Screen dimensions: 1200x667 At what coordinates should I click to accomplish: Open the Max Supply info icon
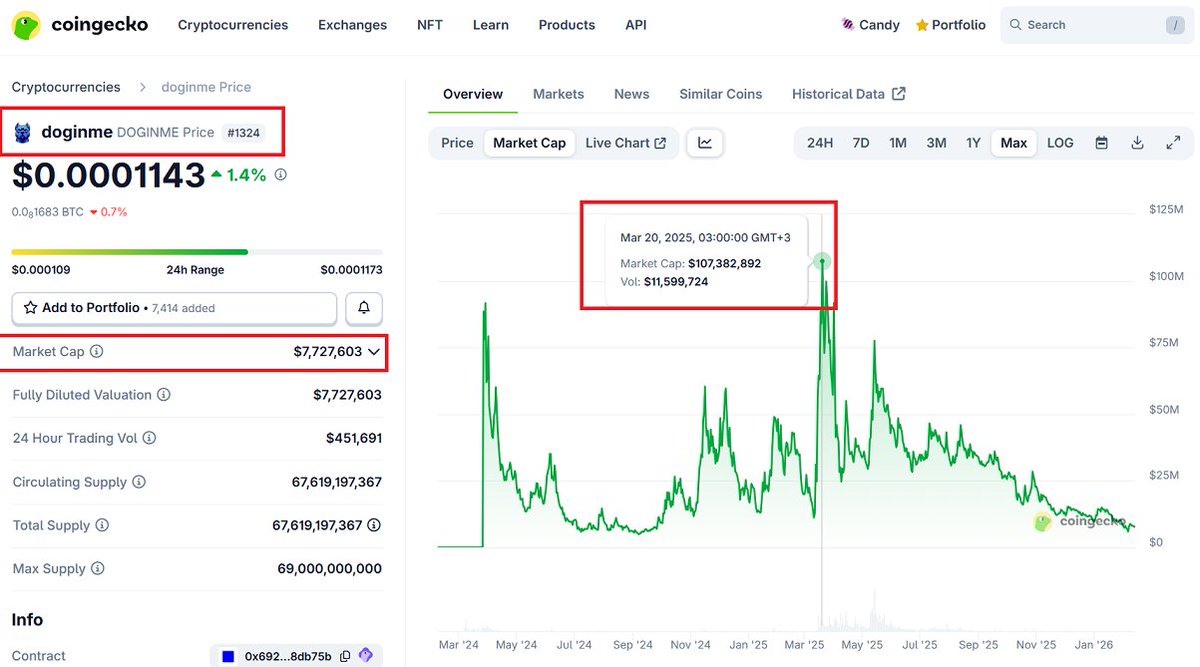pyautogui.click(x=96, y=568)
